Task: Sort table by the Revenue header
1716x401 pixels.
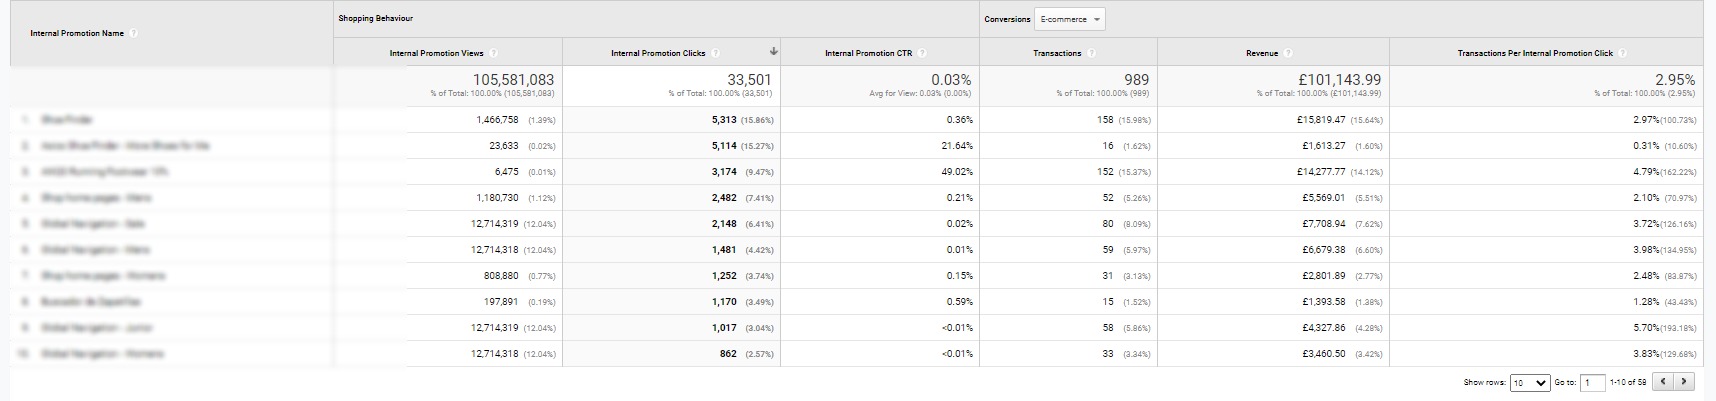Action: click(x=1261, y=53)
